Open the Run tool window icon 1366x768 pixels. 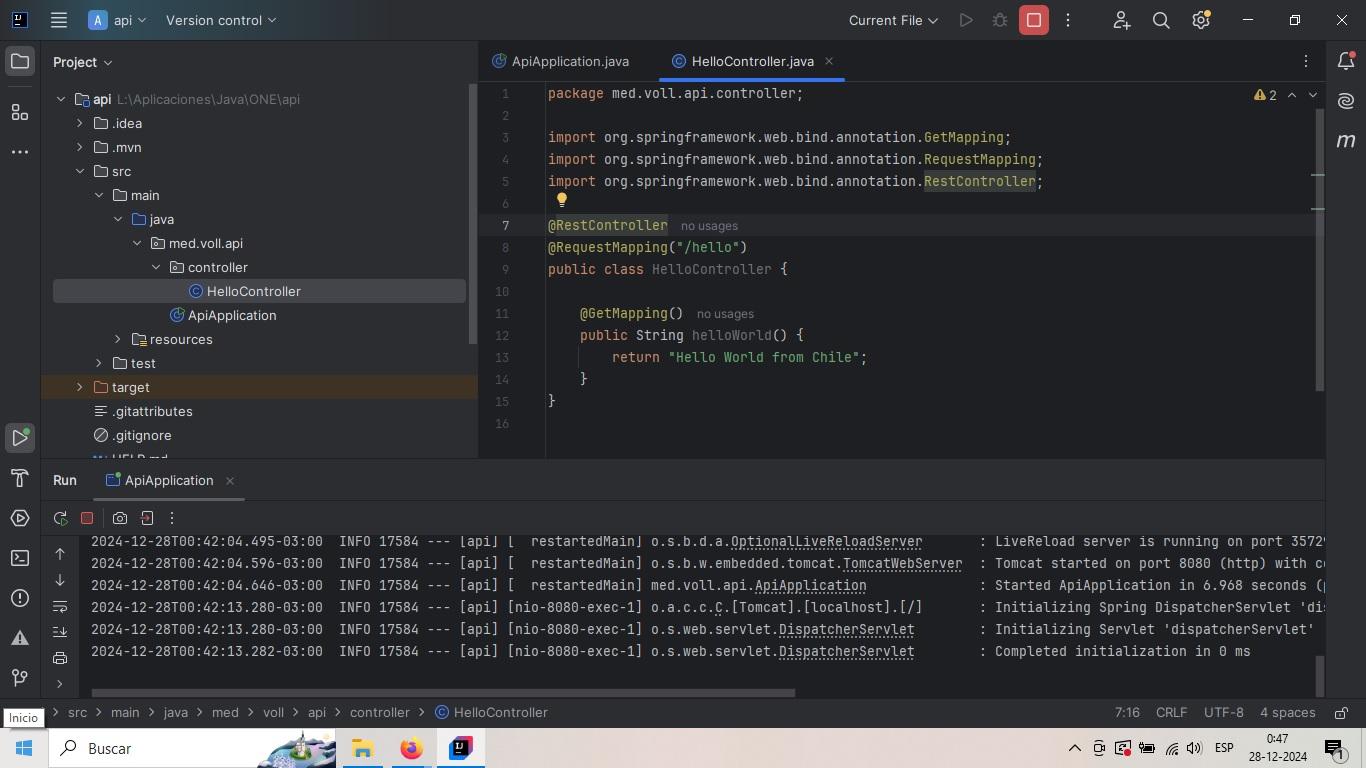point(20,437)
